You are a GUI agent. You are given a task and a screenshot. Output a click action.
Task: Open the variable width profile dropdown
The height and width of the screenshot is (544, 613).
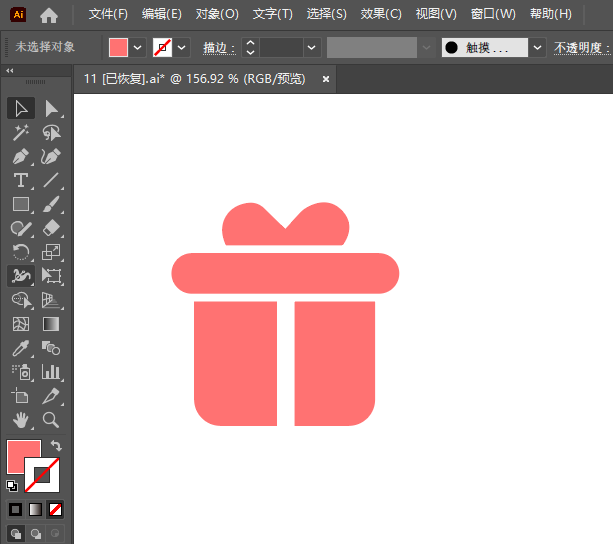[427, 48]
